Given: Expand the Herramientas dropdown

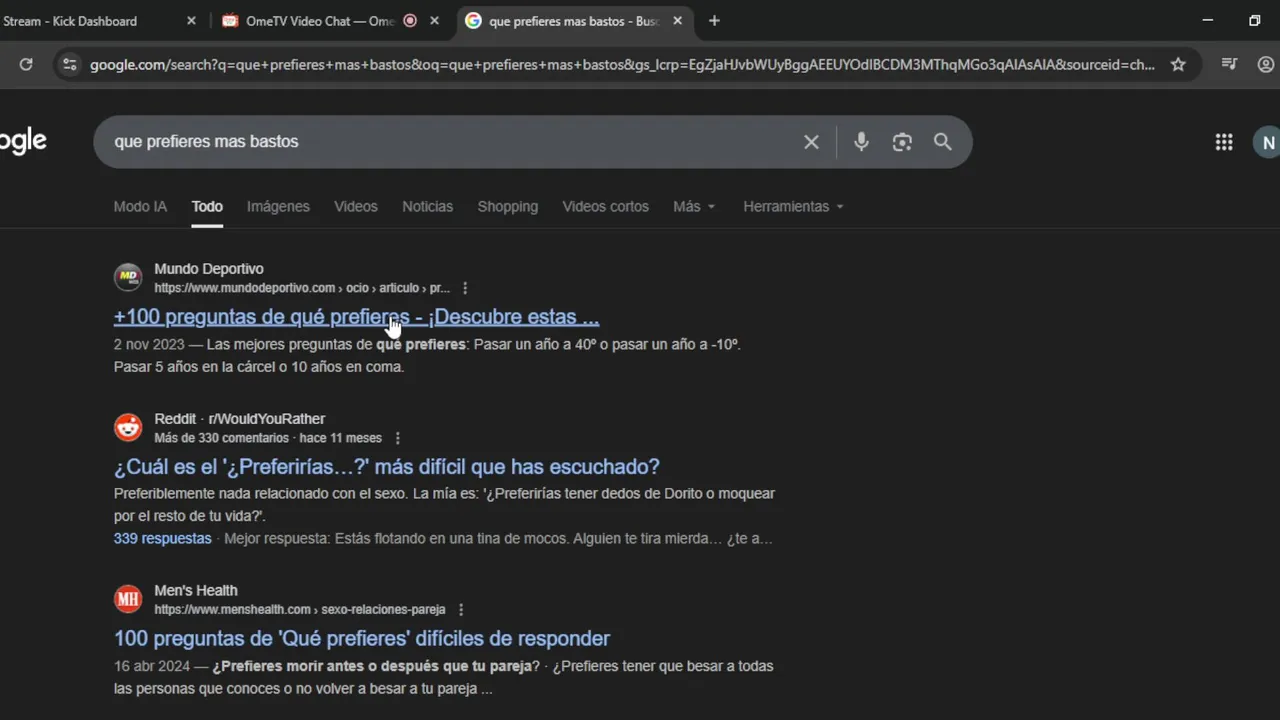Looking at the screenshot, I should (793, 206).
